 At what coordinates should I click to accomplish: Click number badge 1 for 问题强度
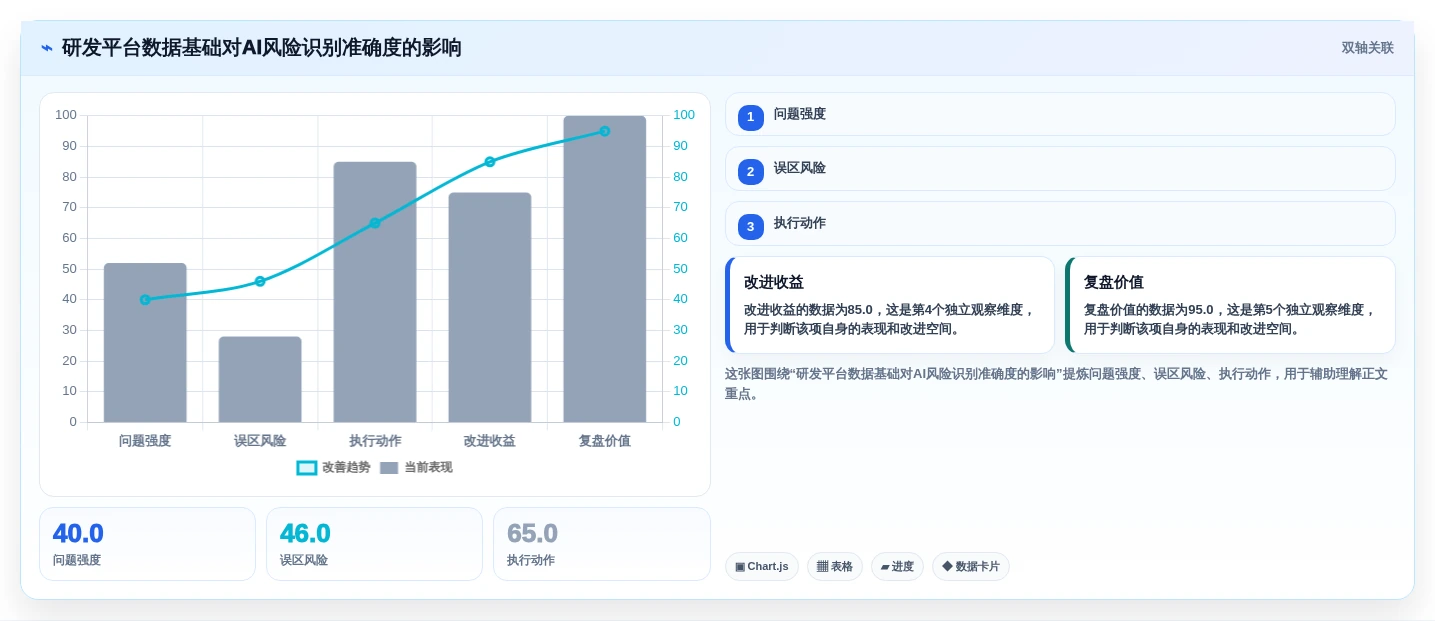point(751,117)
